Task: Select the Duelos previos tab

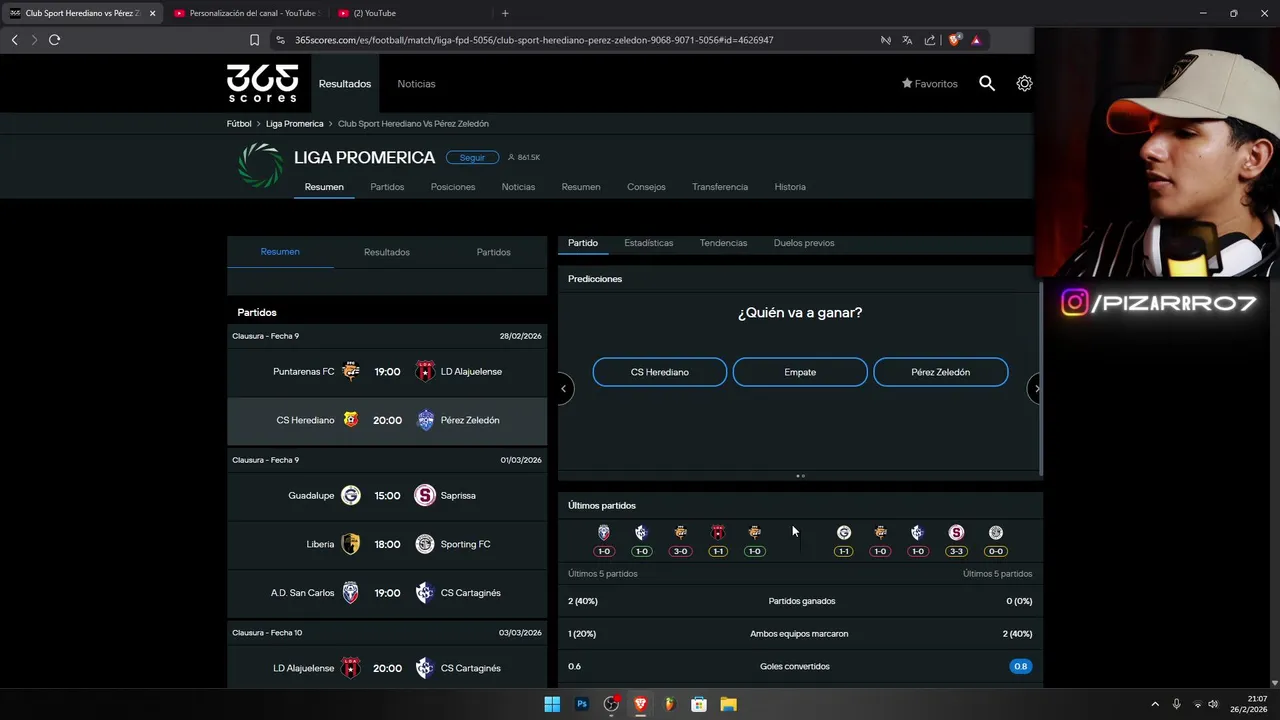Action: pos(804,243)
